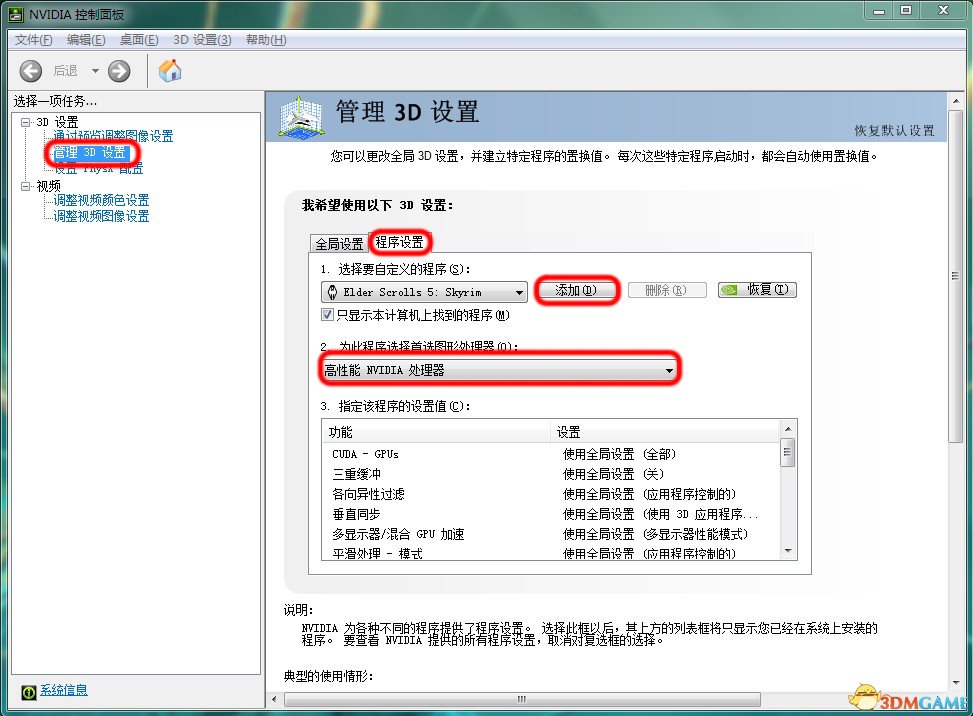Select the 各向异性过滤 row
The width and height of the screenshot is (973, 716).
coord(550,494)
